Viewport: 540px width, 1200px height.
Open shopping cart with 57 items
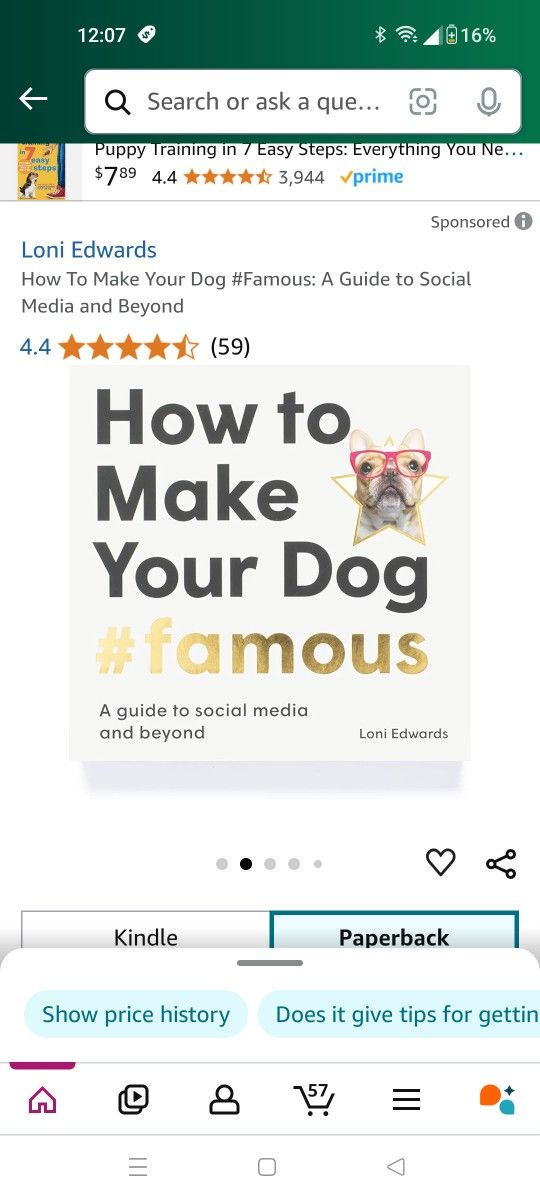[x=314, y=1099]
